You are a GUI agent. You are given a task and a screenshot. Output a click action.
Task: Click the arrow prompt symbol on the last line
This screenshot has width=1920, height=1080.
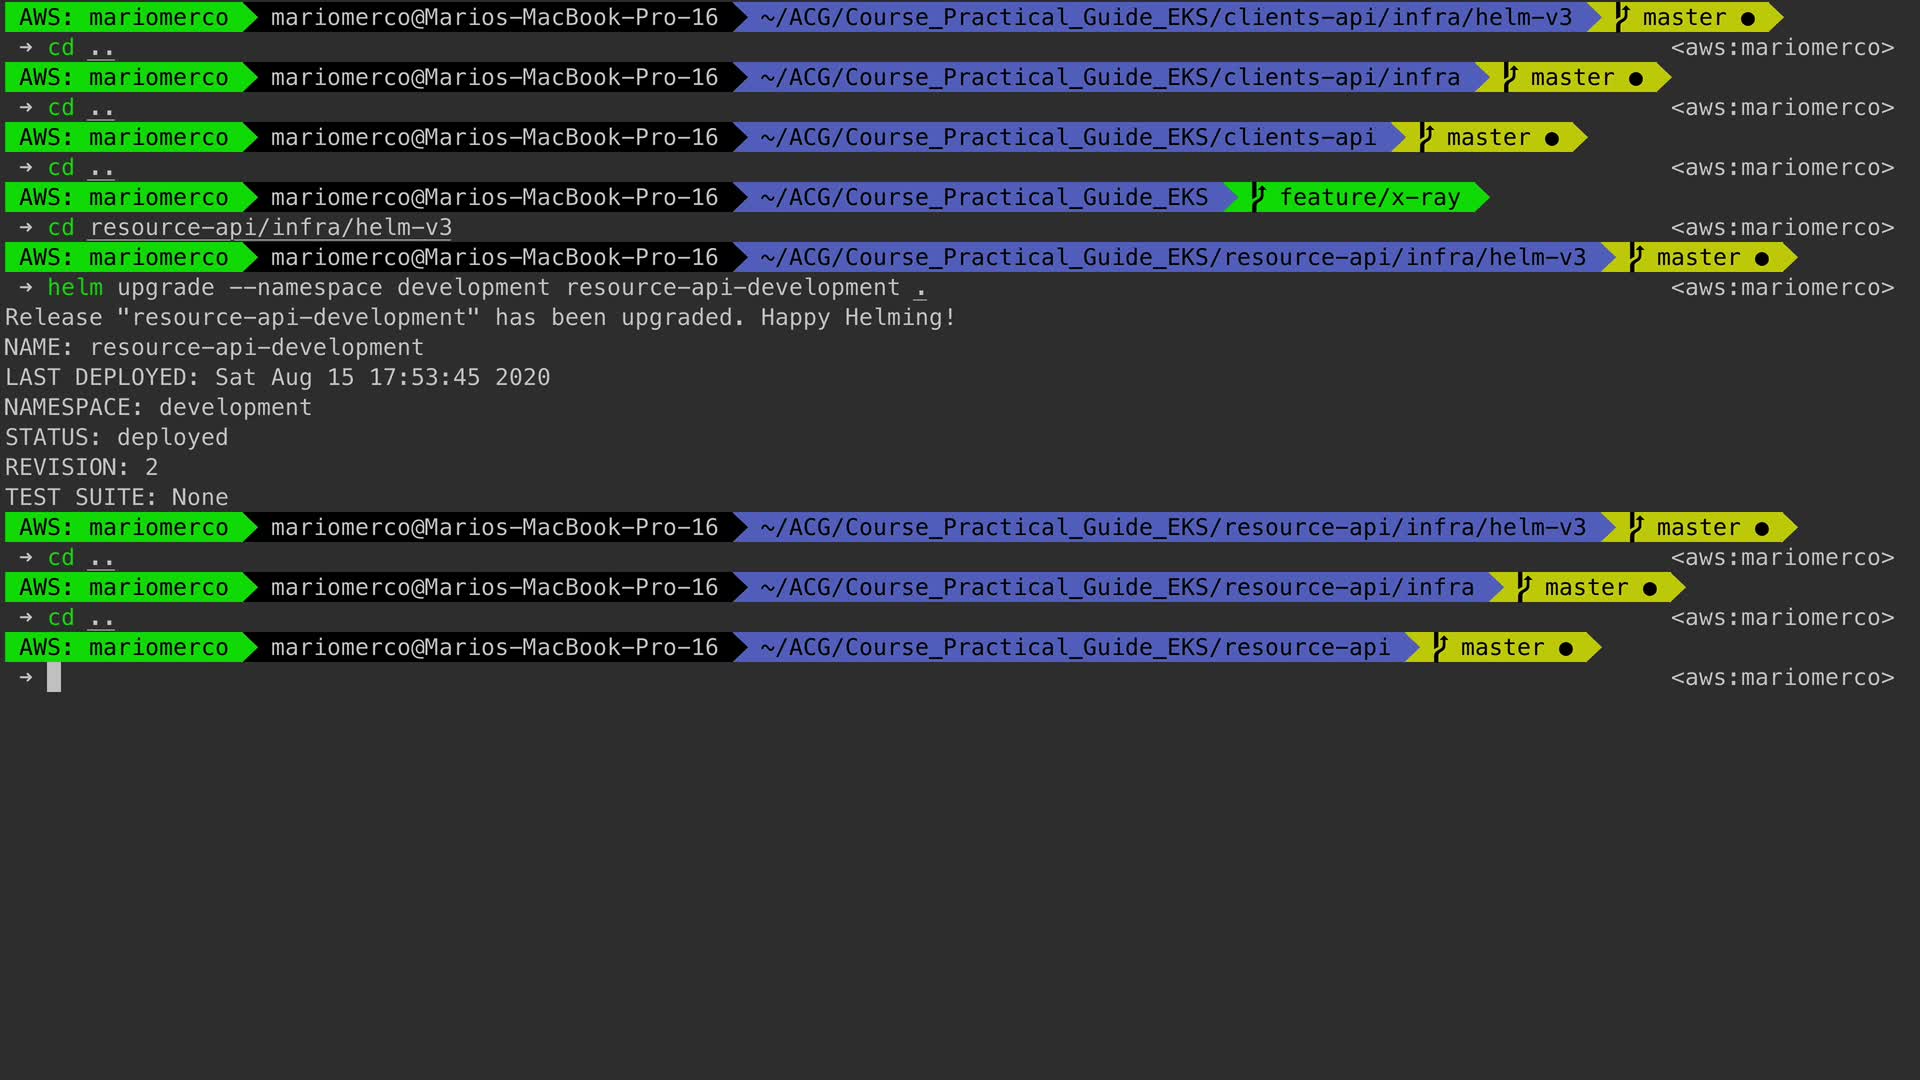coord(26,677)
